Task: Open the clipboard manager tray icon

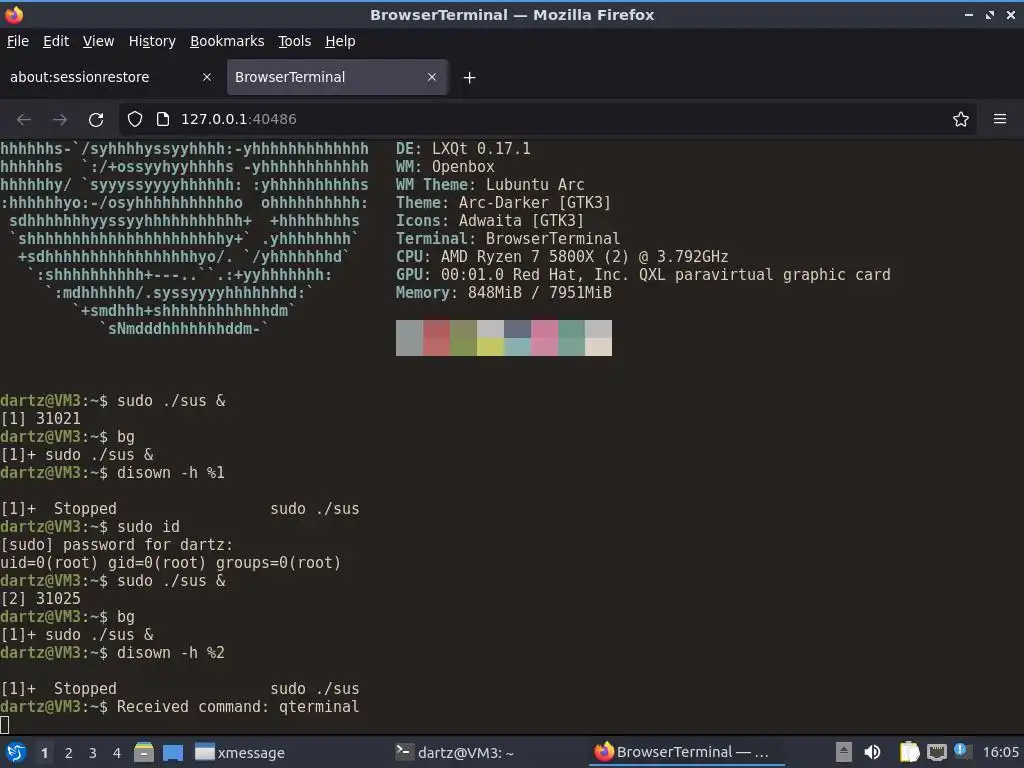Action: tap(909, 752)
